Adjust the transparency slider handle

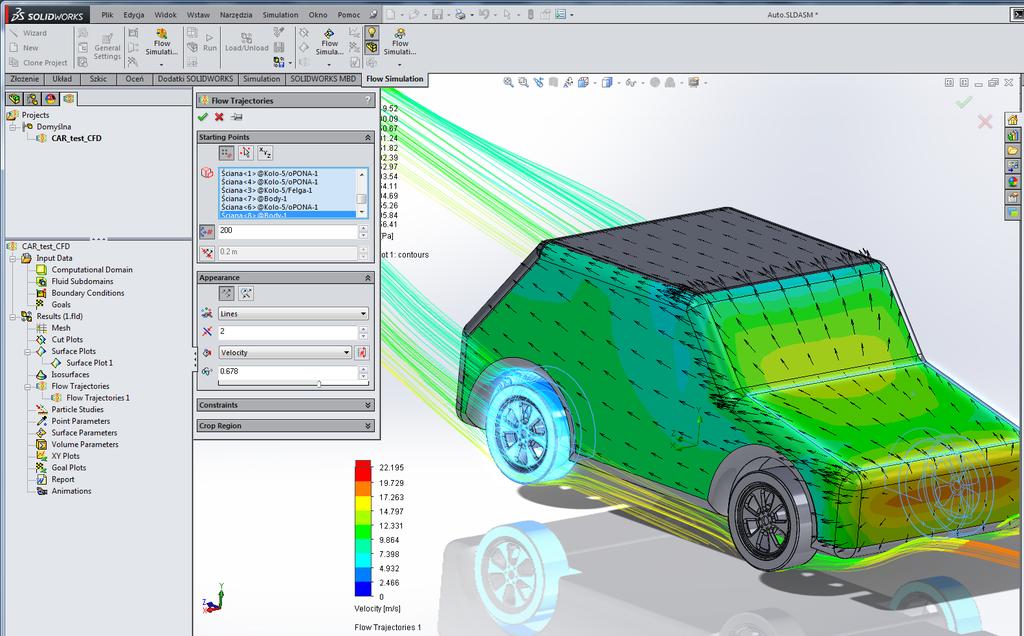coord(319,384)
